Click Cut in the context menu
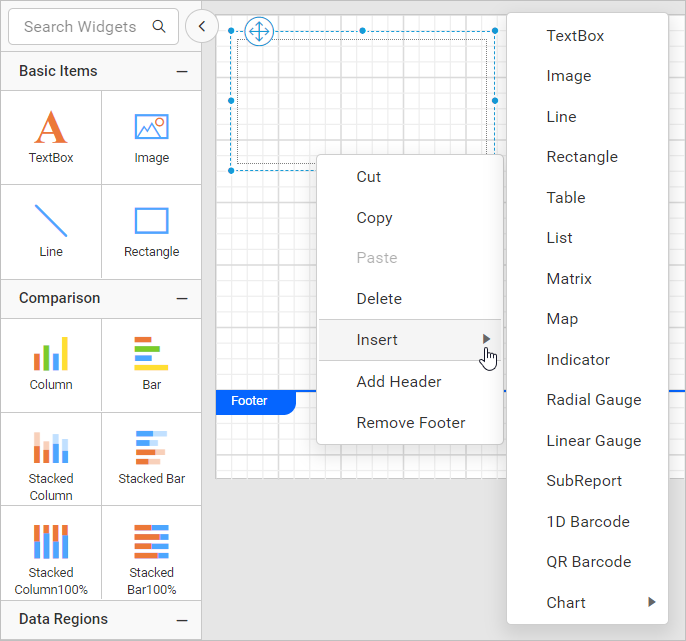This screenshot has width=686, height=641. 369,177
